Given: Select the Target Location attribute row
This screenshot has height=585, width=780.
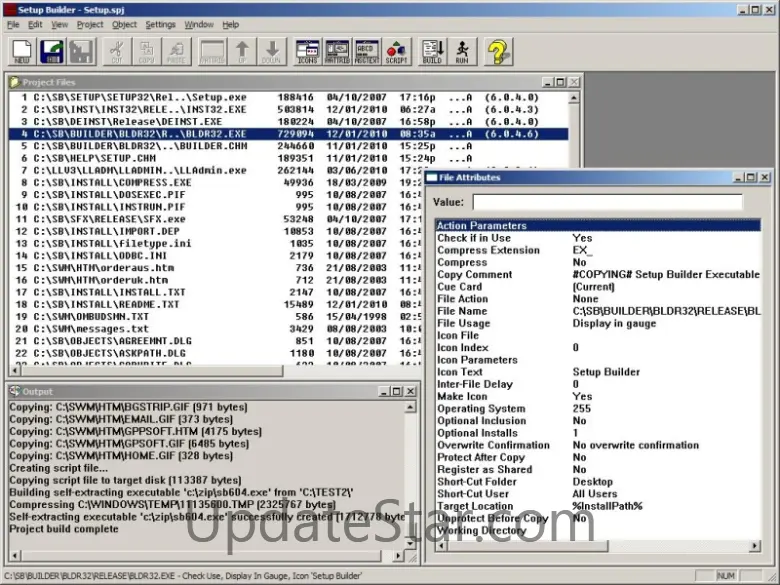Looking at the screenshot, I should click(x=598, y=506).
